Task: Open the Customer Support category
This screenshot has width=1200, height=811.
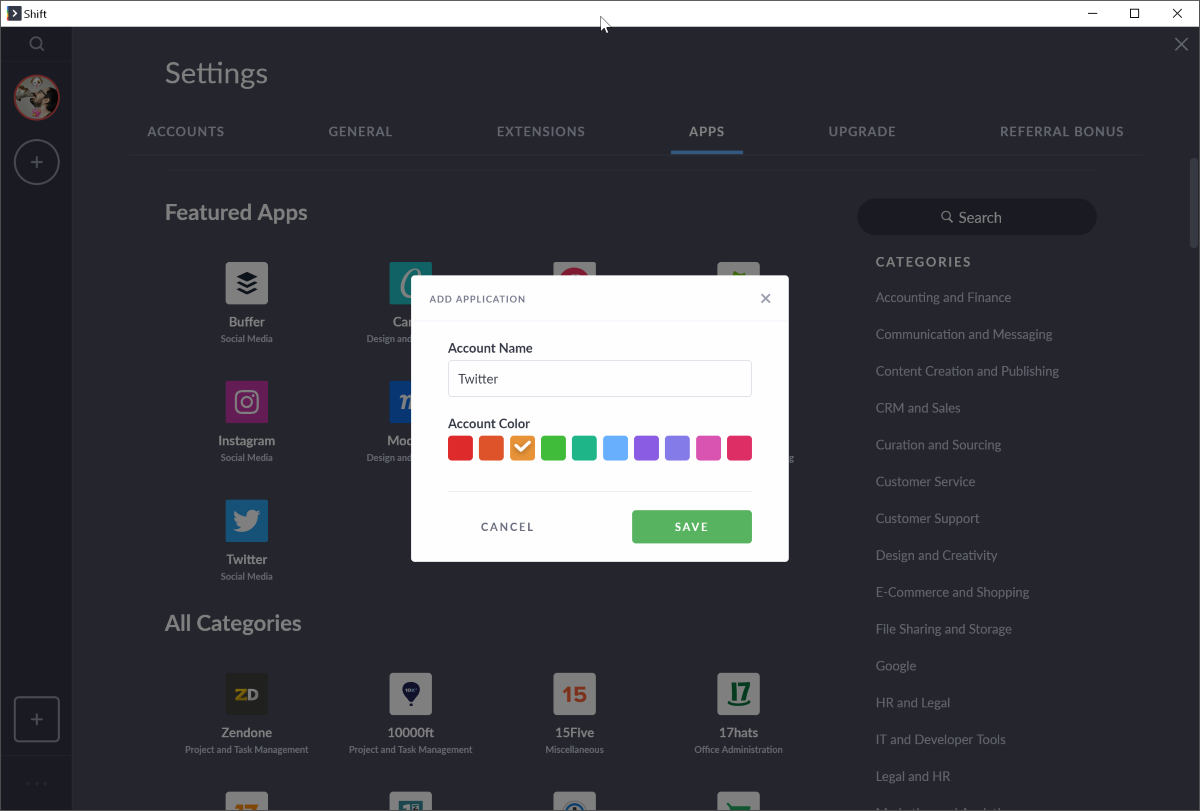Action: point(927,518)
